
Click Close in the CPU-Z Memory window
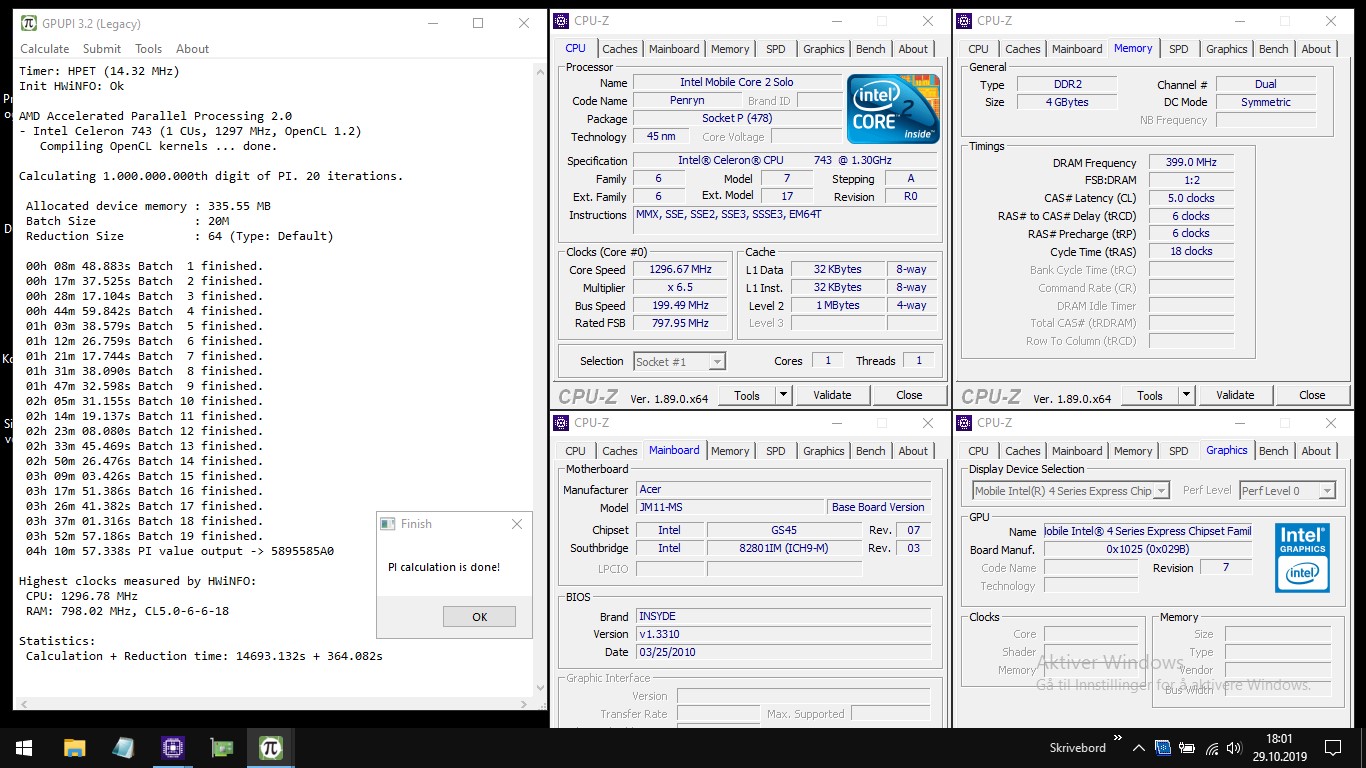pos(1312,395)
